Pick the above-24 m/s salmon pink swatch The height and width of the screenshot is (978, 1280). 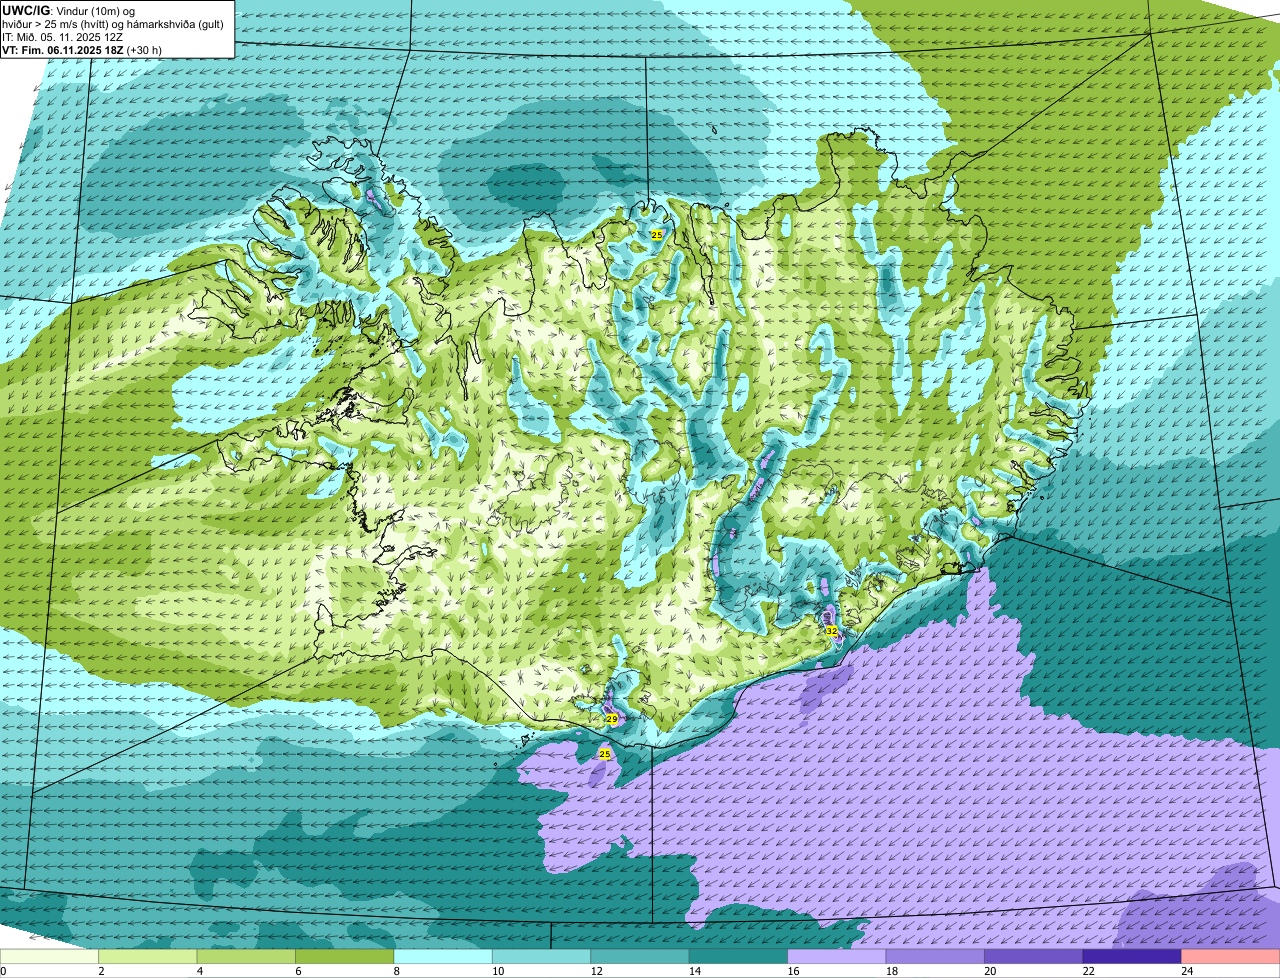point(1231,956)
